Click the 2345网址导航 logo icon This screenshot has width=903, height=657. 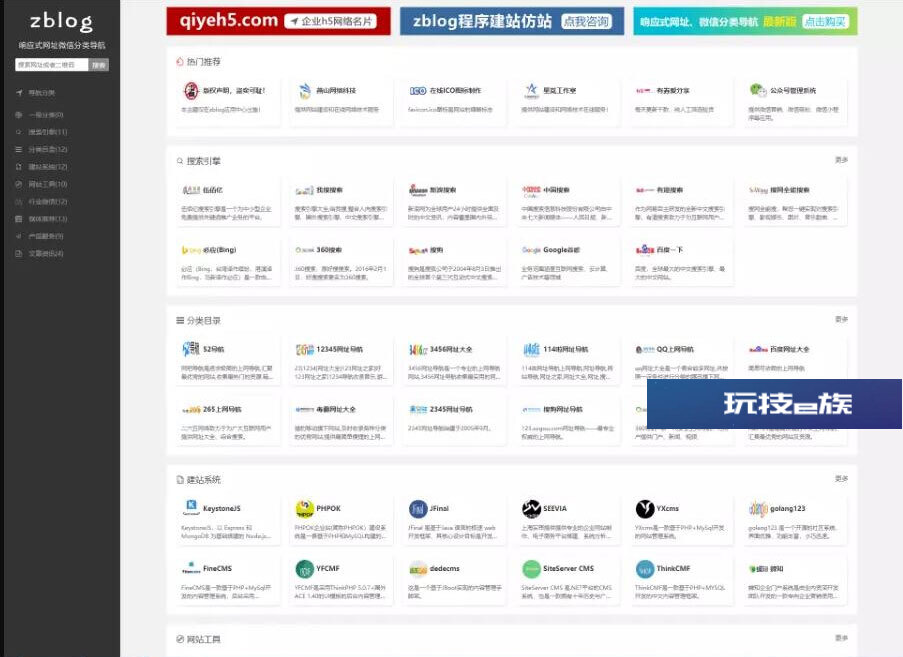coord(418,409)
